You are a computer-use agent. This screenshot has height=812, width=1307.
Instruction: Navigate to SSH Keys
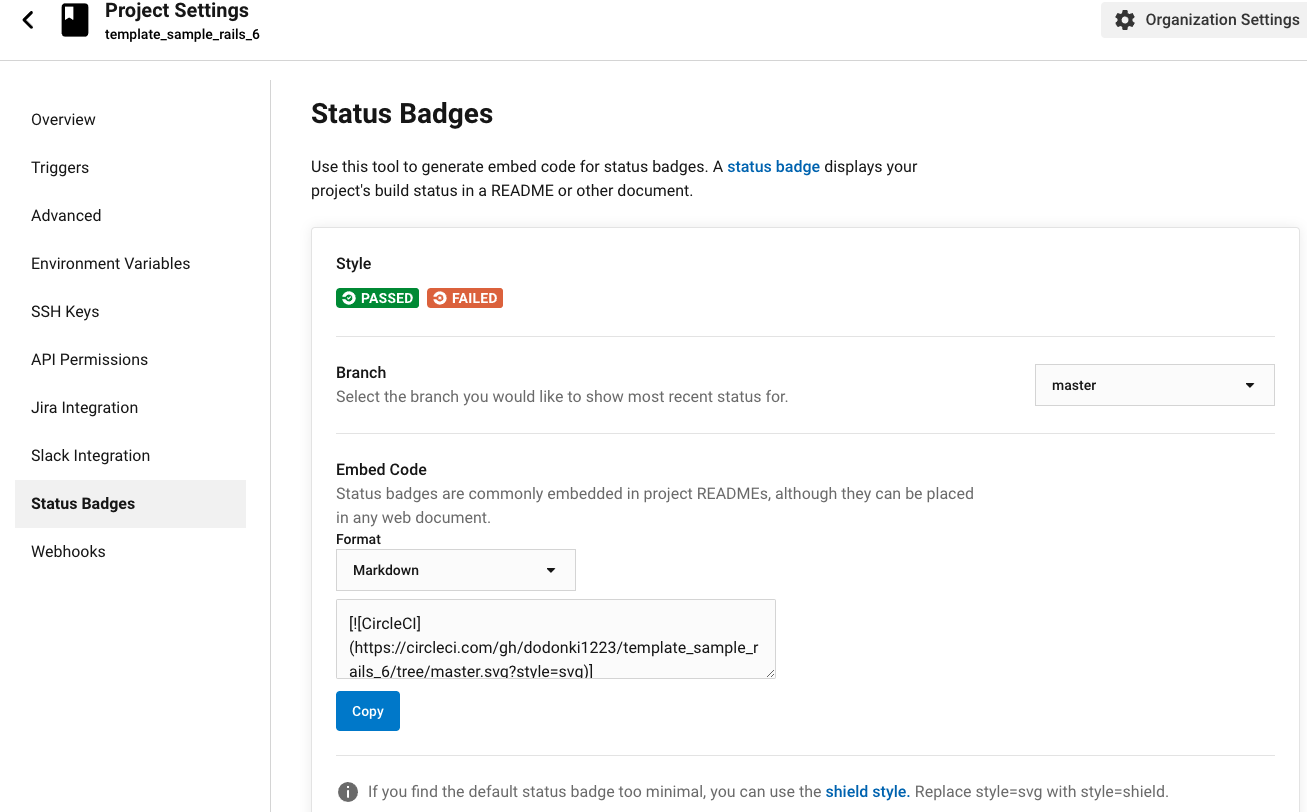click(x=65, y=312)
